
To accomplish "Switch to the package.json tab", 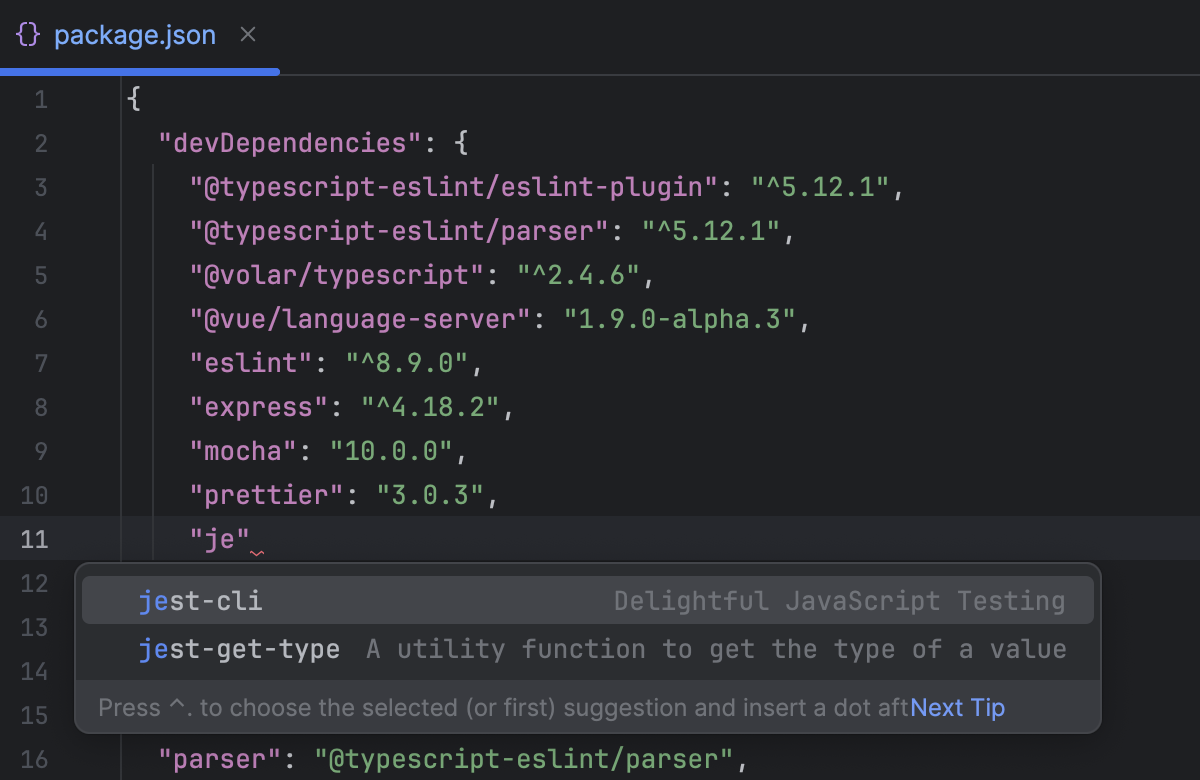I will point(135,34).
